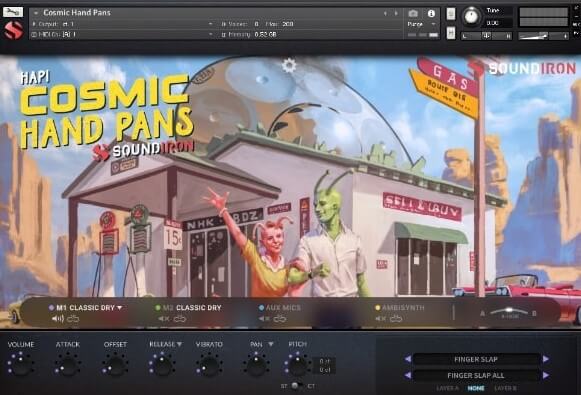Image resolution: width=581 pixels, height=395 pixels.
Task: Click the Vibrato knob
Action: [x=209, y=365]
